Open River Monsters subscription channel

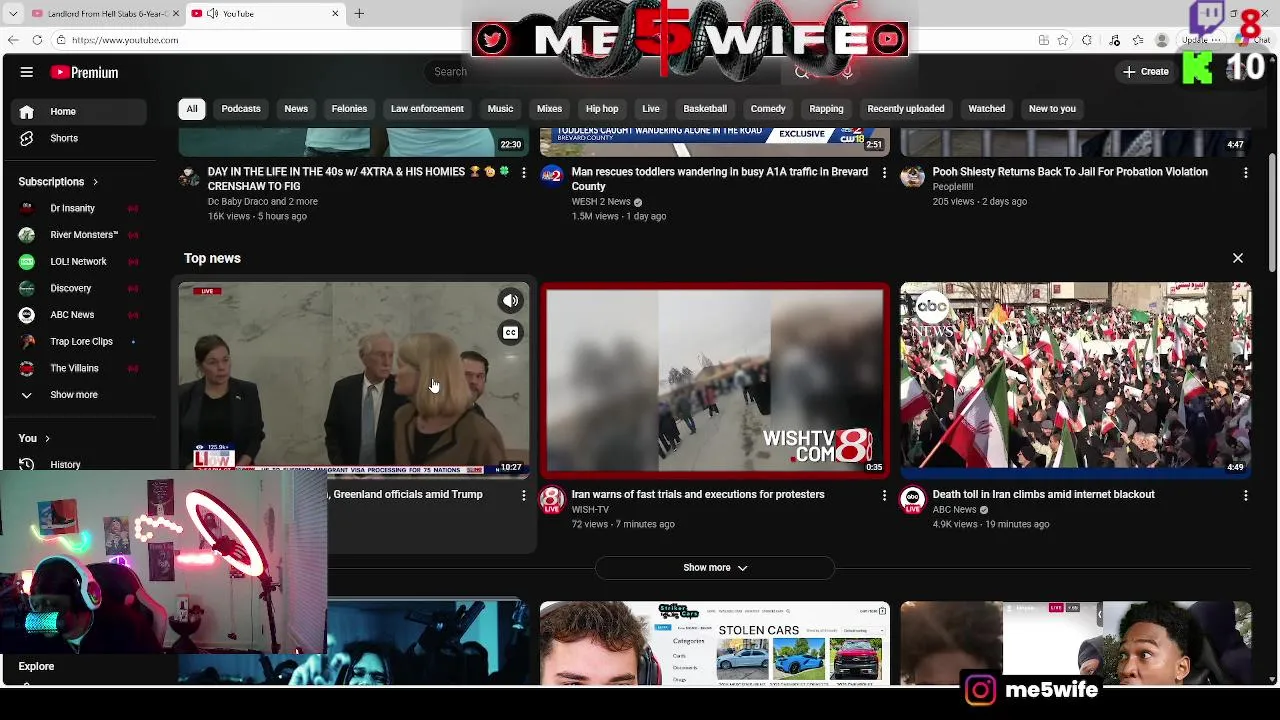pyautogui.click(x=79, y=234)
